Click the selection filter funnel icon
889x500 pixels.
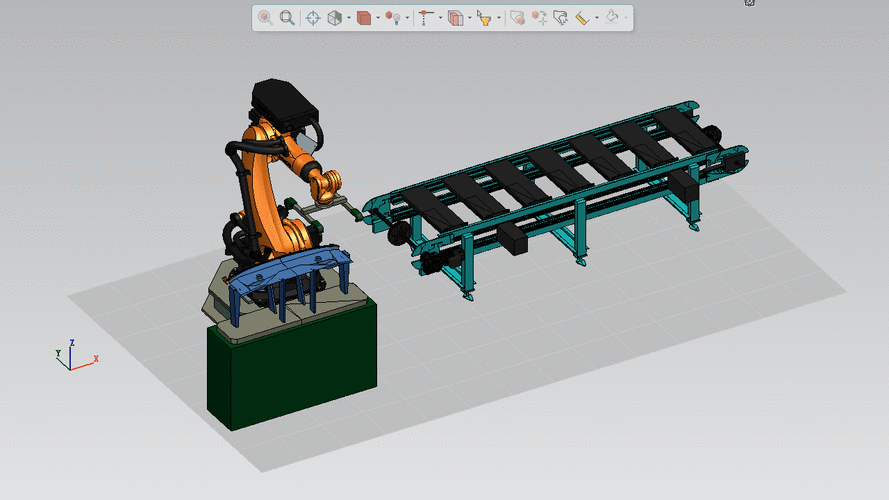(x=484, y=18)
